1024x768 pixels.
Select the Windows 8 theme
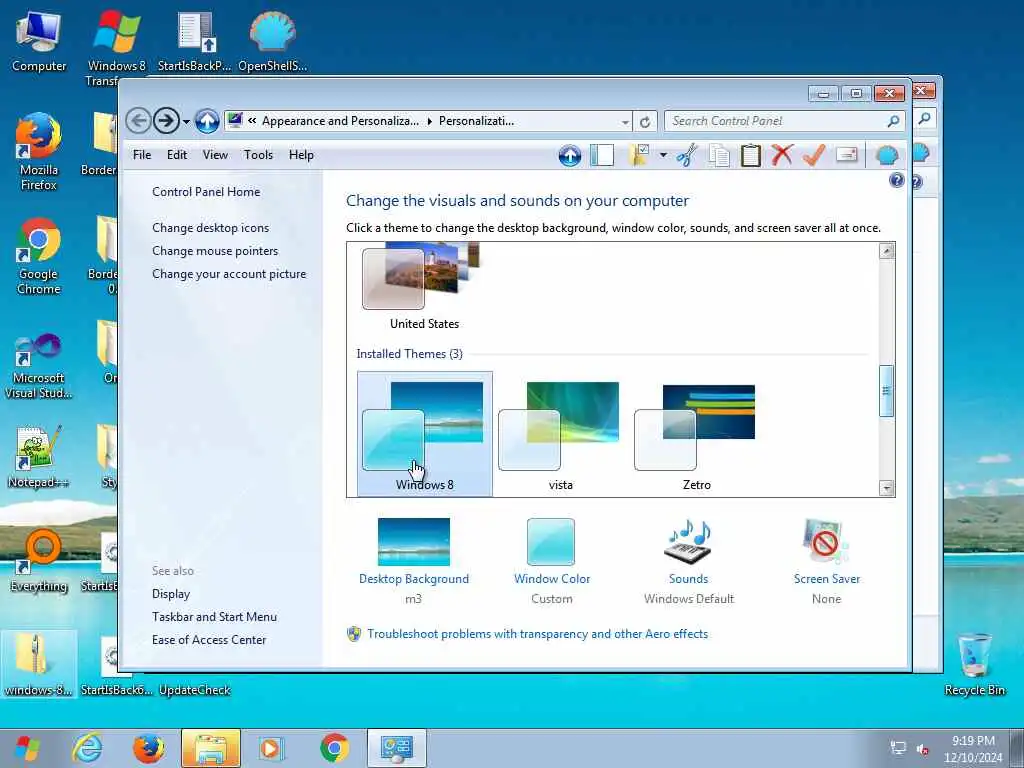coord(424,434)
